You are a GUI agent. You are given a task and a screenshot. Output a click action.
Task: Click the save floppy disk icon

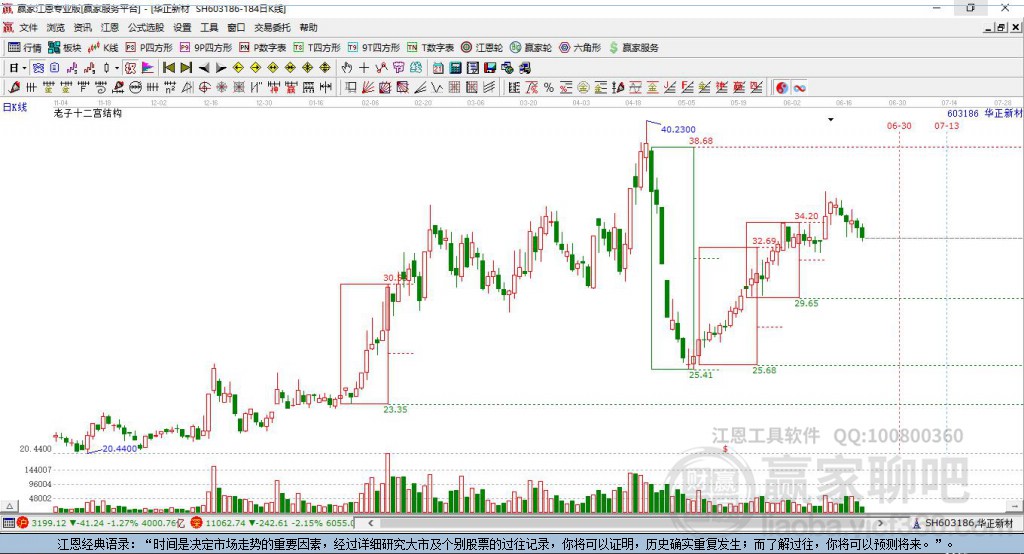click(x=490, y=67)
